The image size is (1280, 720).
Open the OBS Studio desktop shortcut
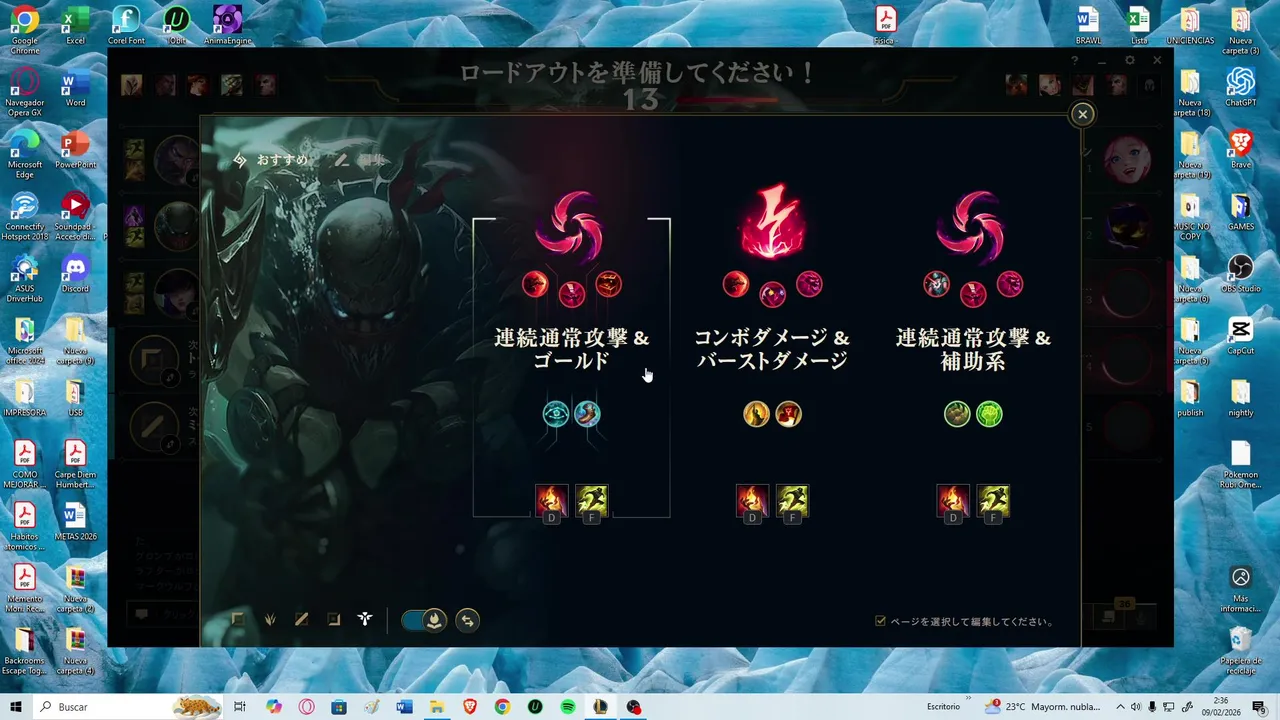1240,275
